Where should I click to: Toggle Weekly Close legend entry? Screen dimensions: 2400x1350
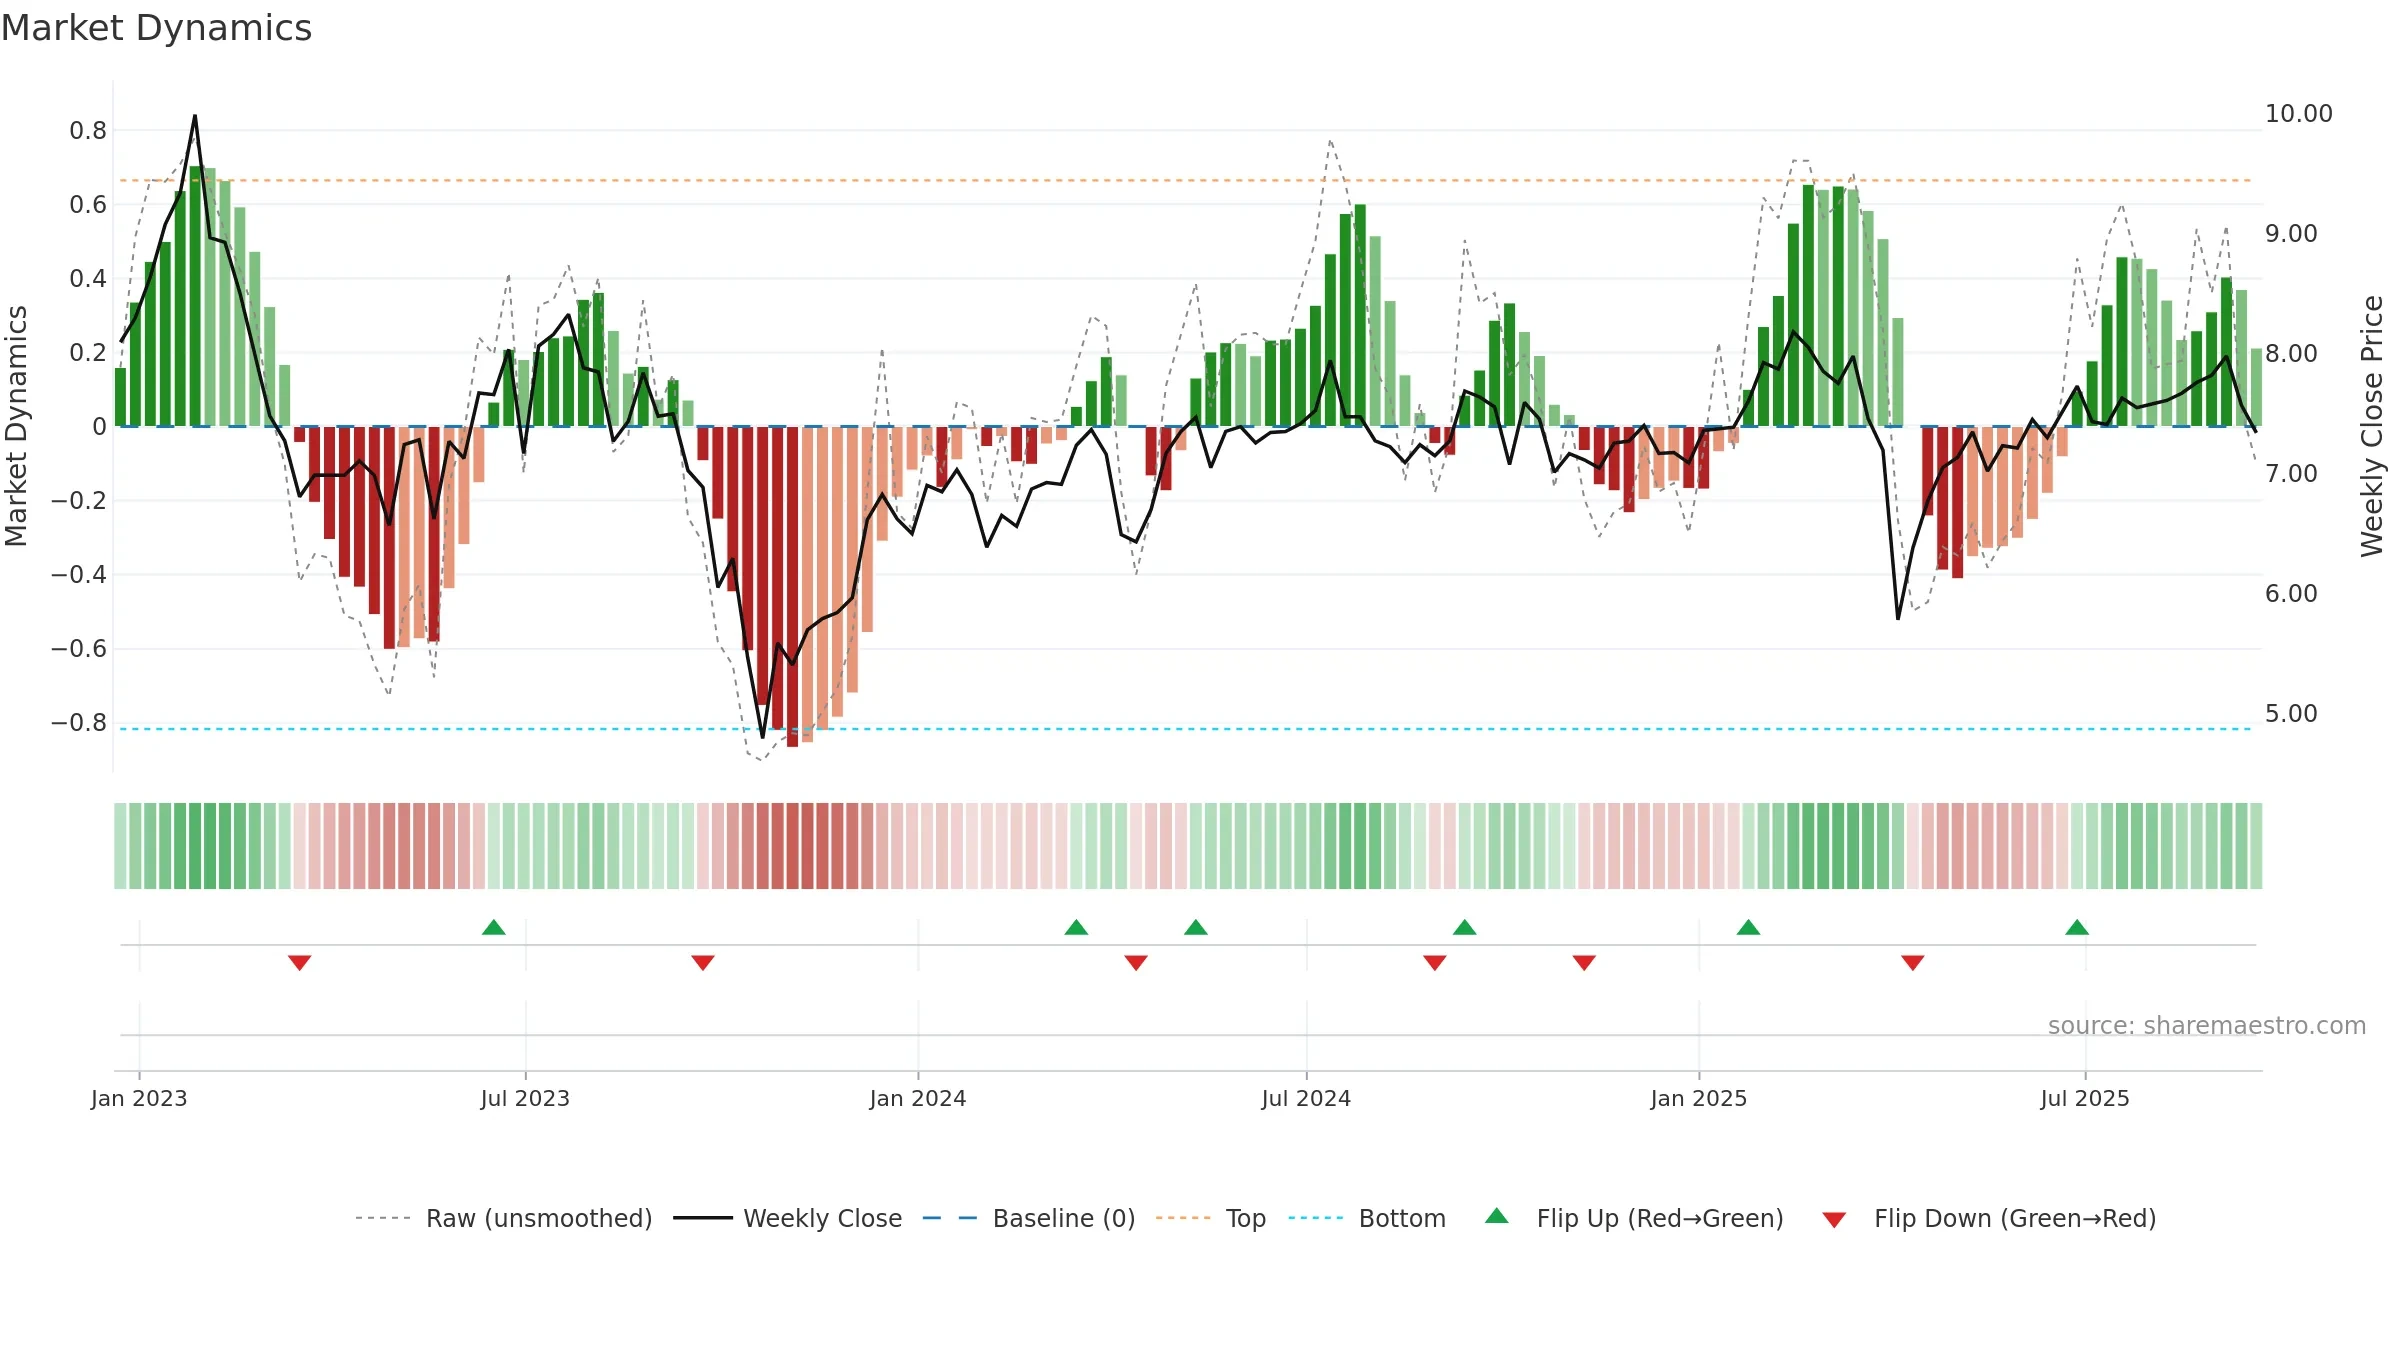click(787, 1218)
